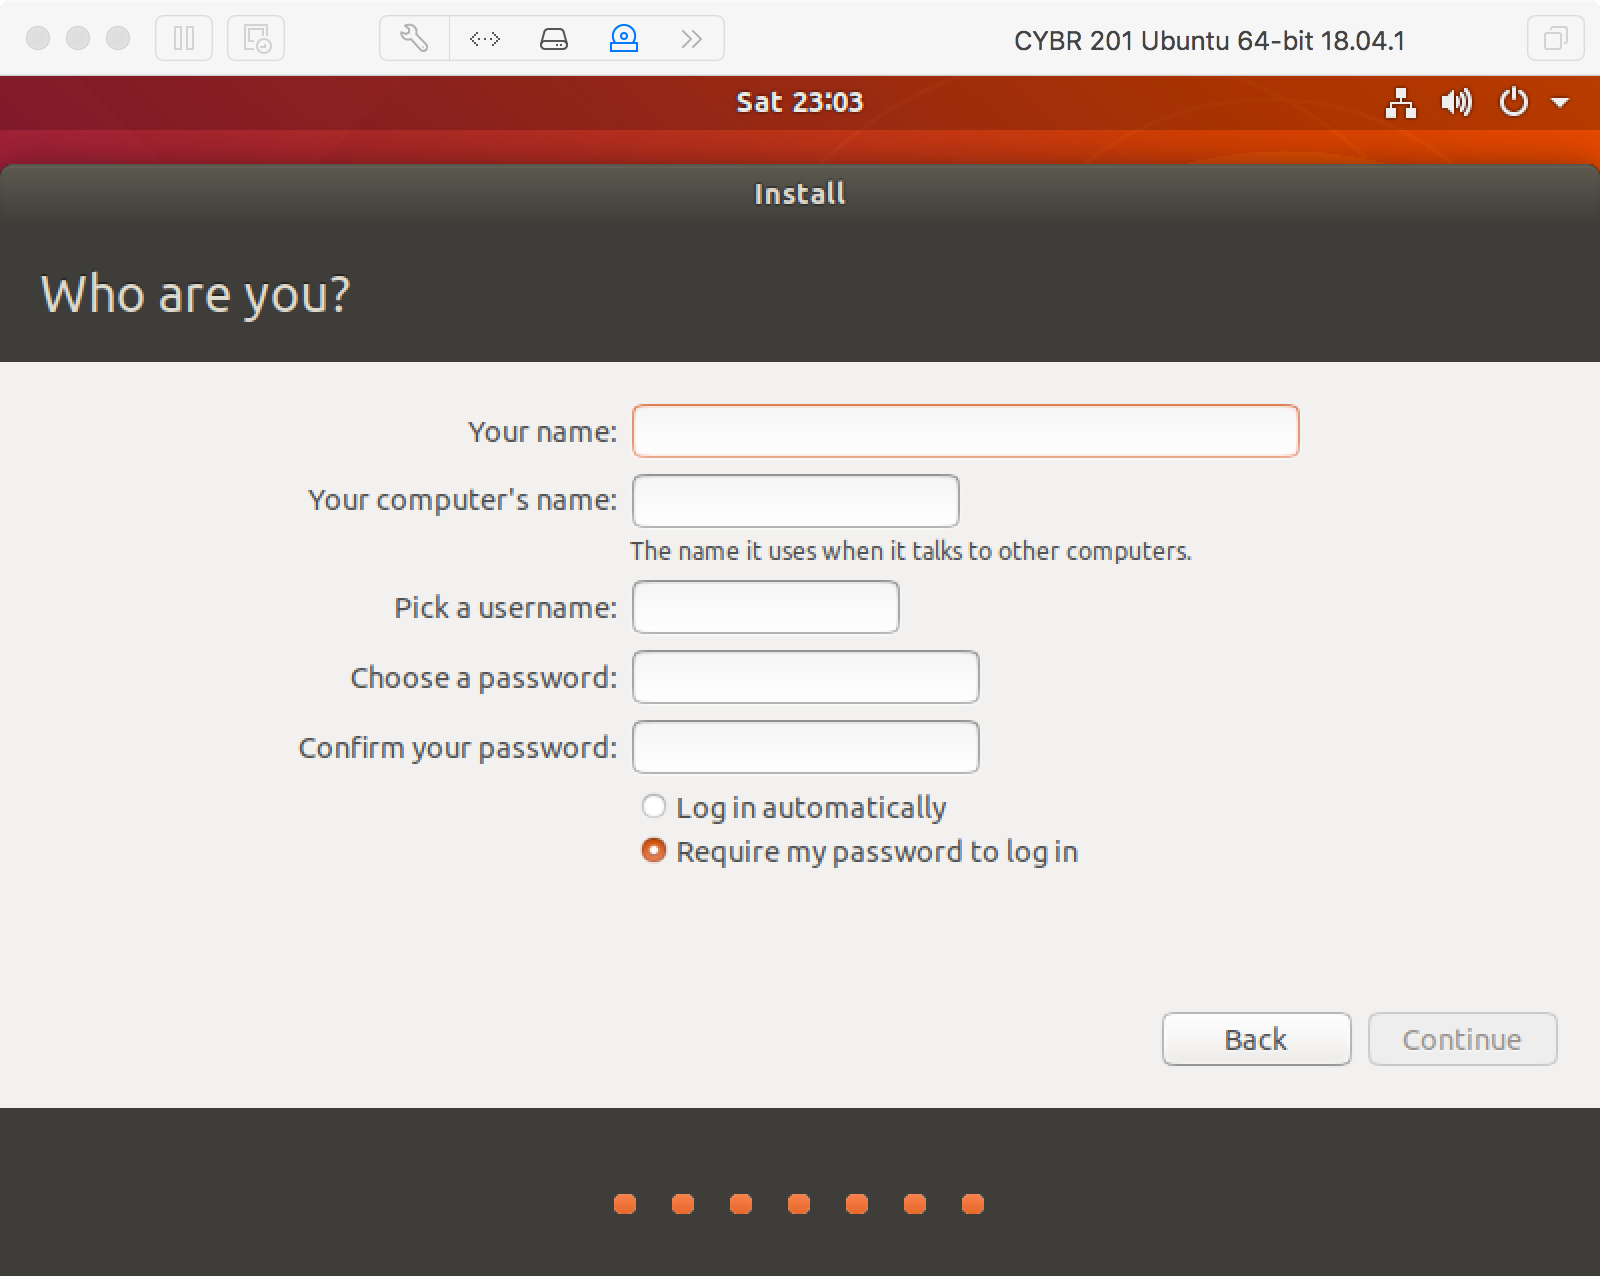Open the Sat 23:03 clock menu
The image size is (1600, 1276).
799,102
